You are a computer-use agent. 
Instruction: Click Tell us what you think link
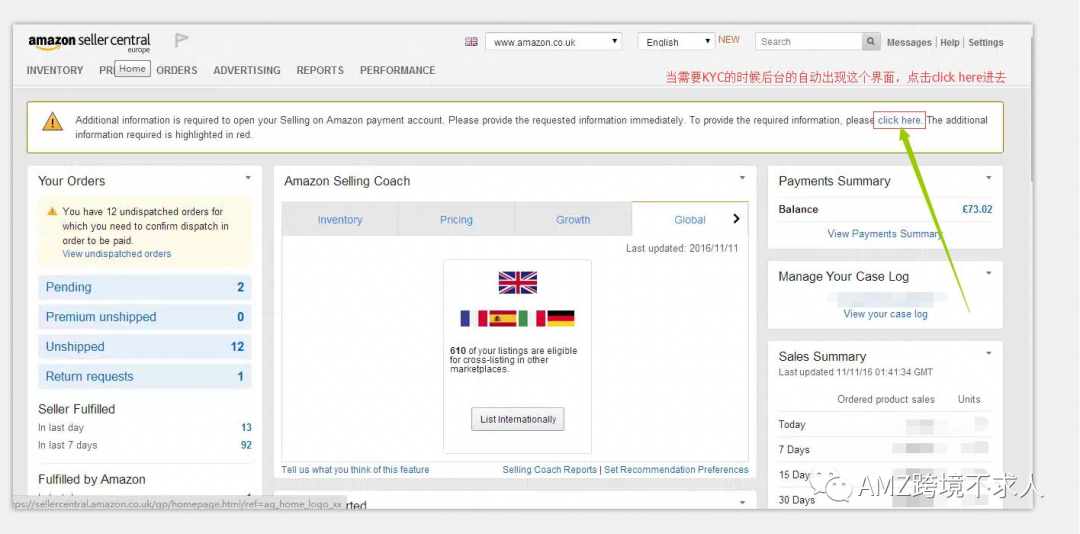click(355, 470)
